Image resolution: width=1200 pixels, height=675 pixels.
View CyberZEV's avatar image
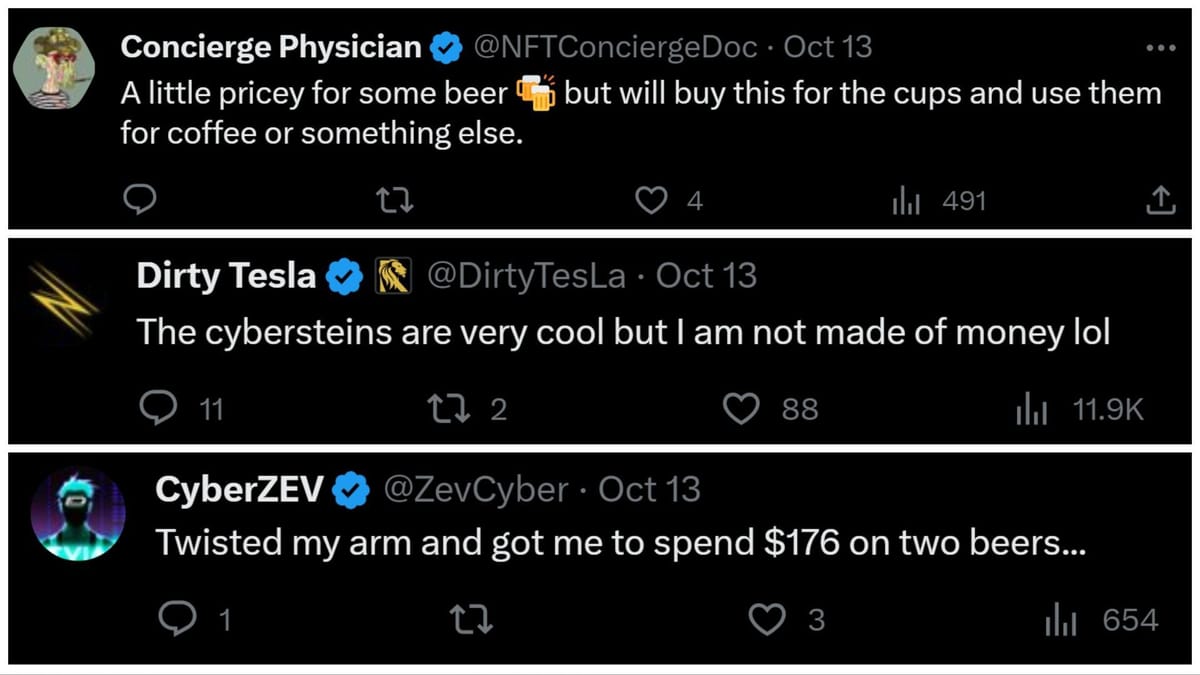coord(79,513)
